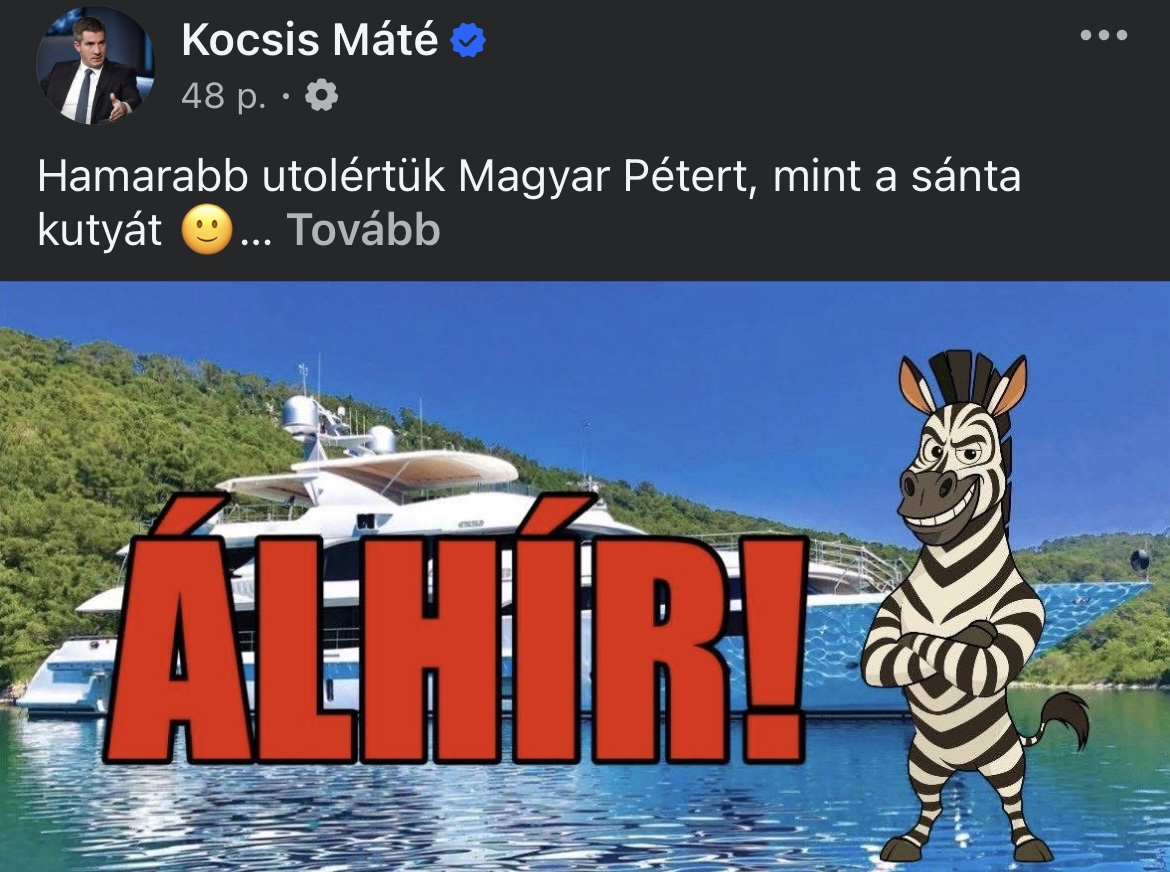Click the smiley emoji in the post
Screen dimensions: 1170x872
[x=207, y=229]
